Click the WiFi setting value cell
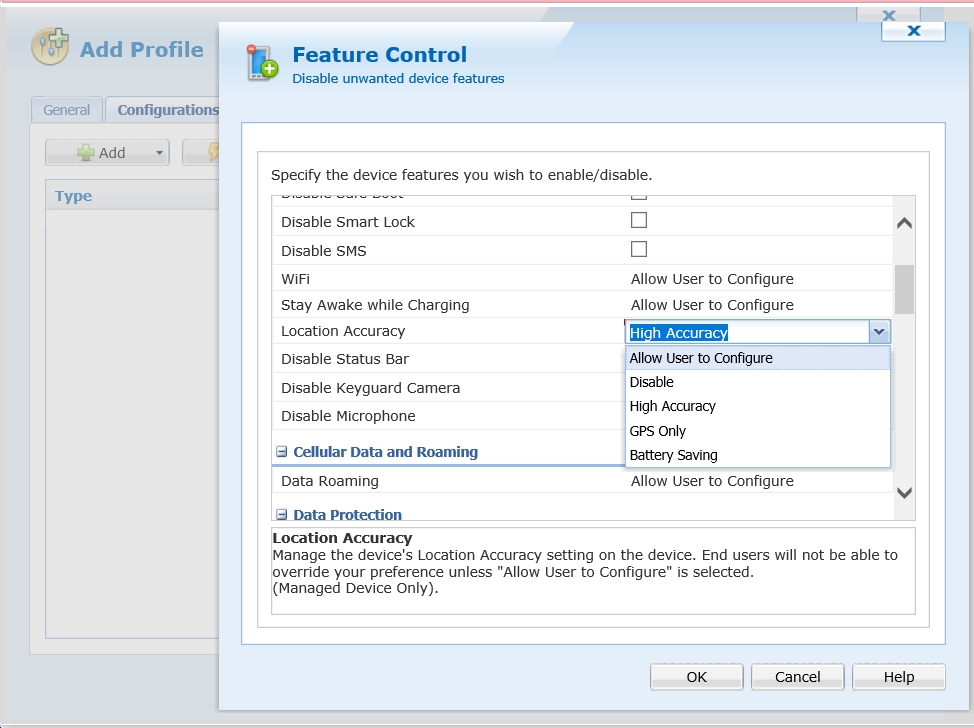Image resolution: width=974 pixels, height=728 pixels. (x=712, y=279)
